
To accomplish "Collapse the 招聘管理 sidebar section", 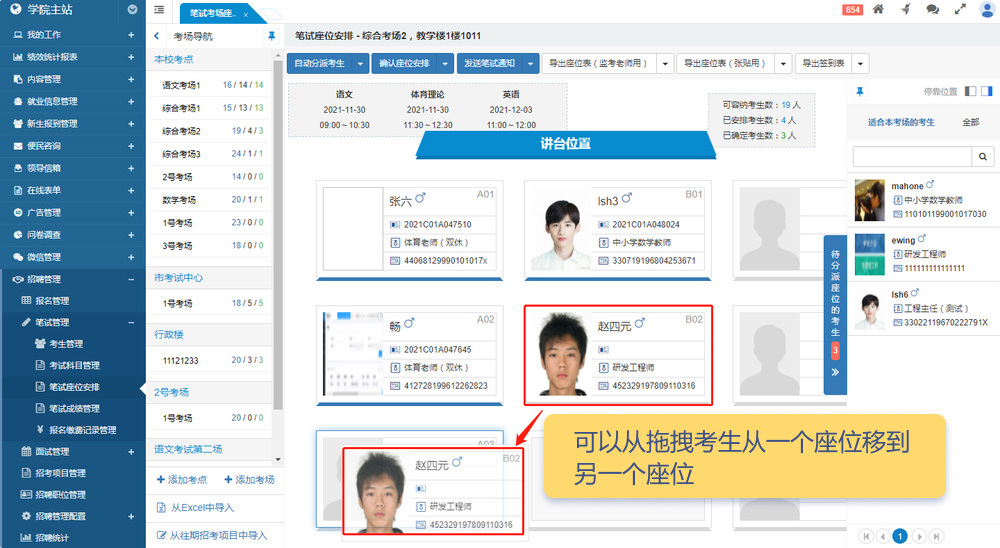I will tap(131, 279).
